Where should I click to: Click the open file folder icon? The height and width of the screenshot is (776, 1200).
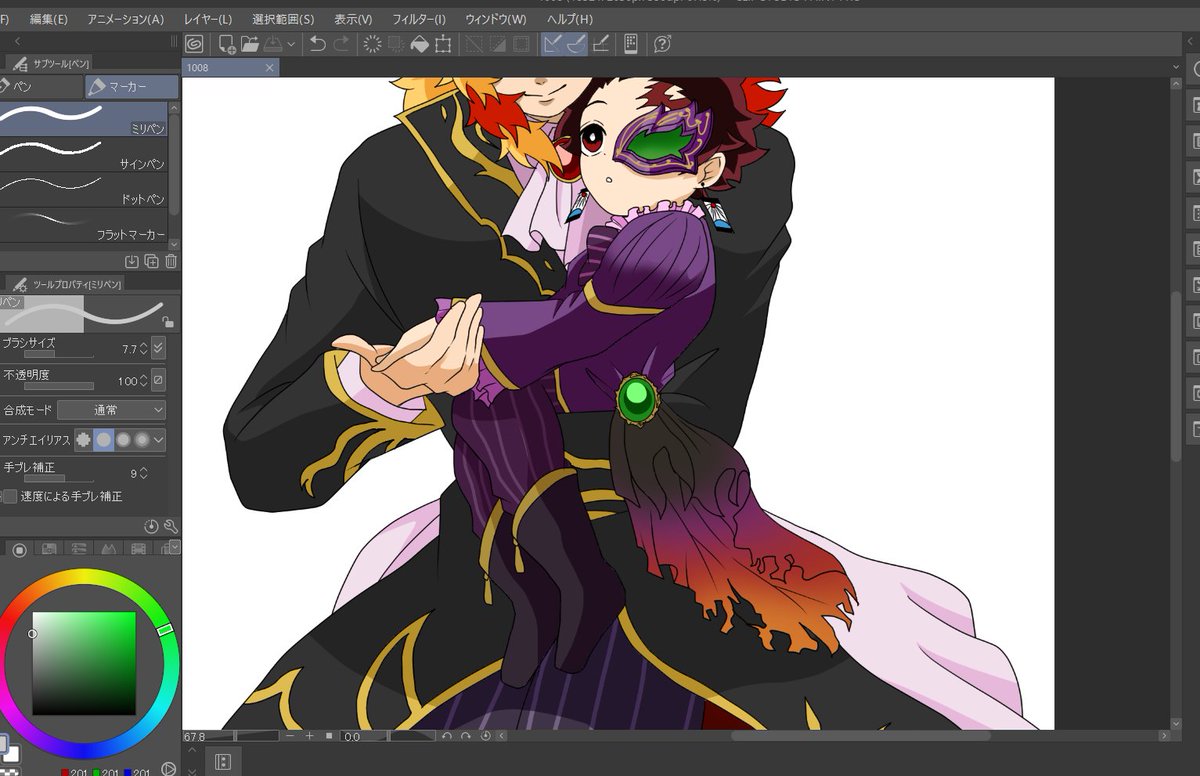249,44
